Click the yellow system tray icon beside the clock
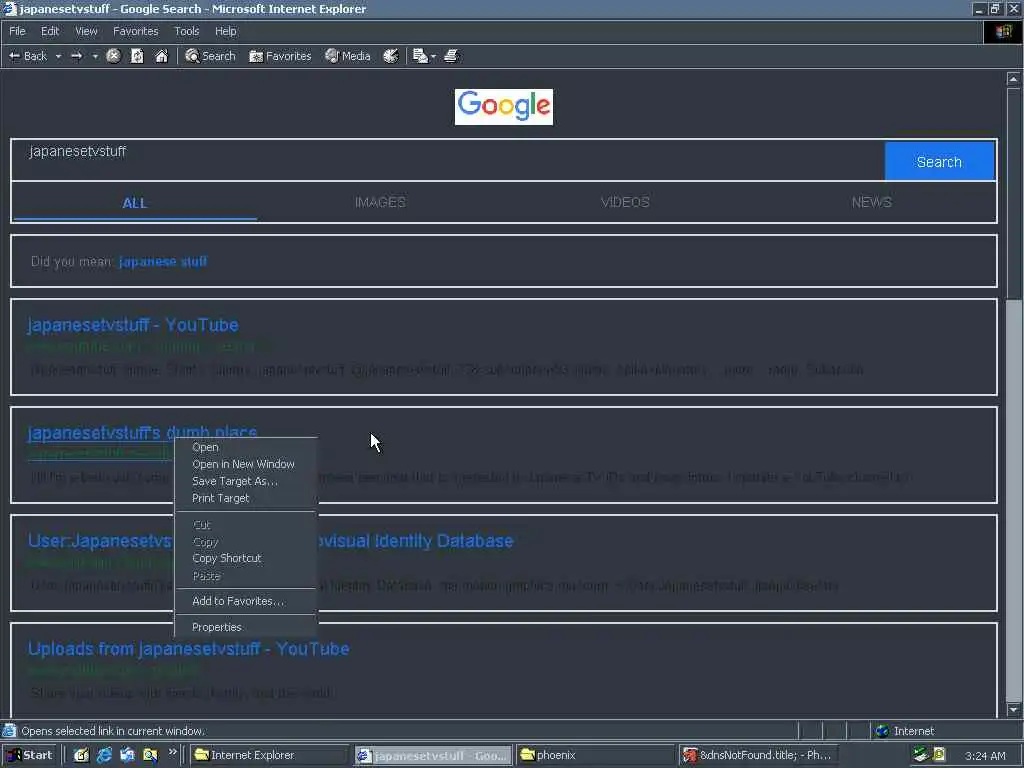Viewport: 1024px width, 768px height. (x=939, y=755)
